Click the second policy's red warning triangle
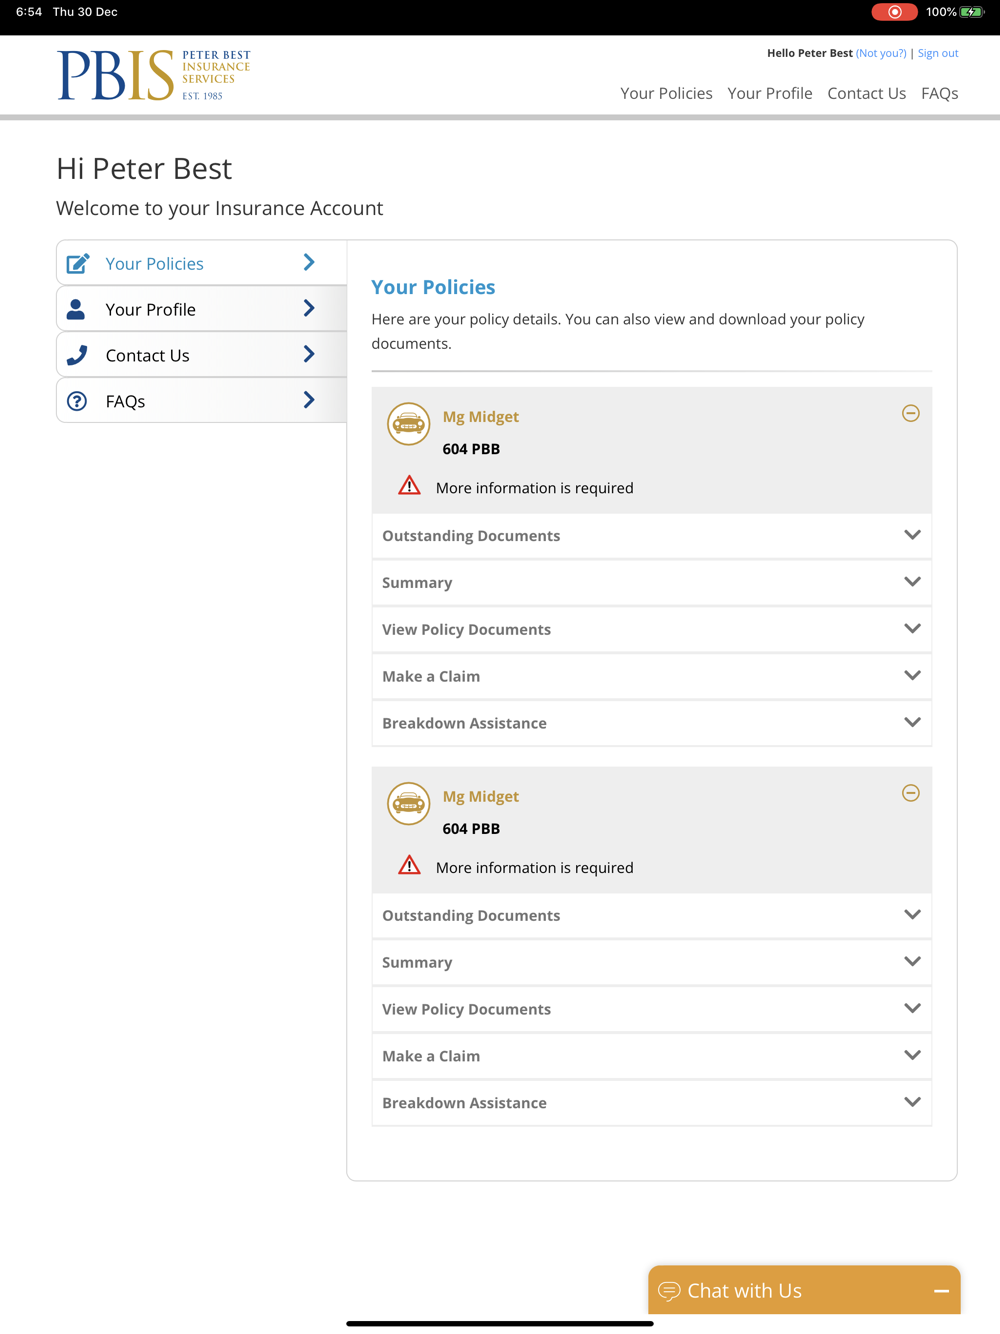1000x1334 pixels. pos(409,866)
